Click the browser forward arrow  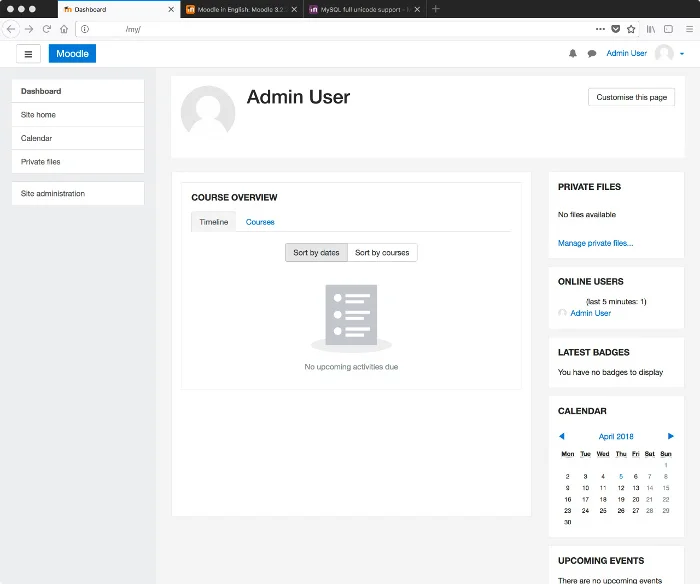click(29, 29)
